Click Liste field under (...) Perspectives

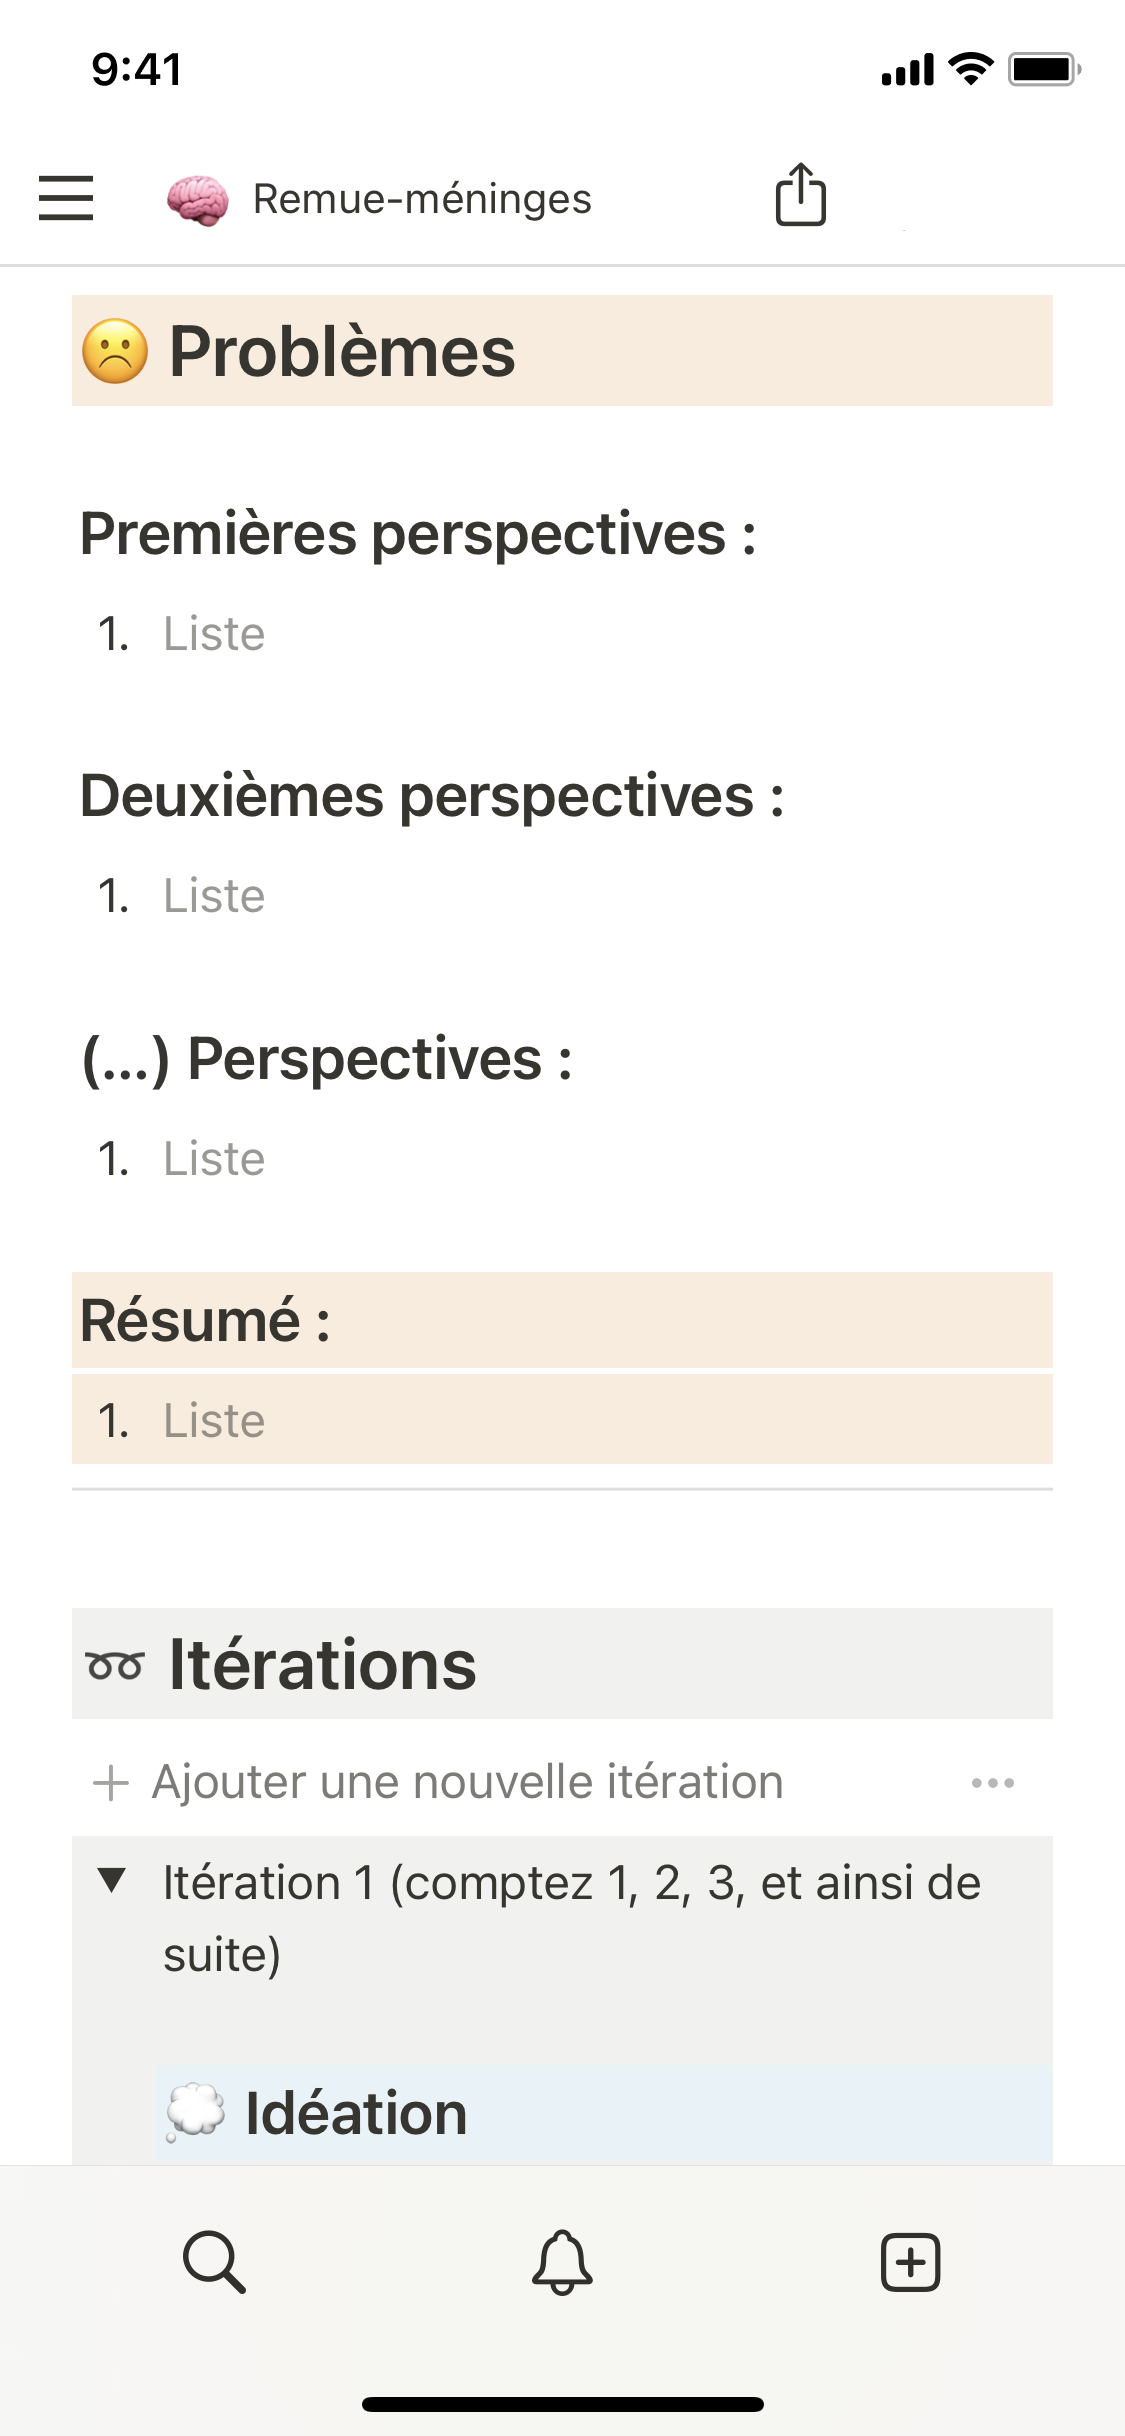214,1159
